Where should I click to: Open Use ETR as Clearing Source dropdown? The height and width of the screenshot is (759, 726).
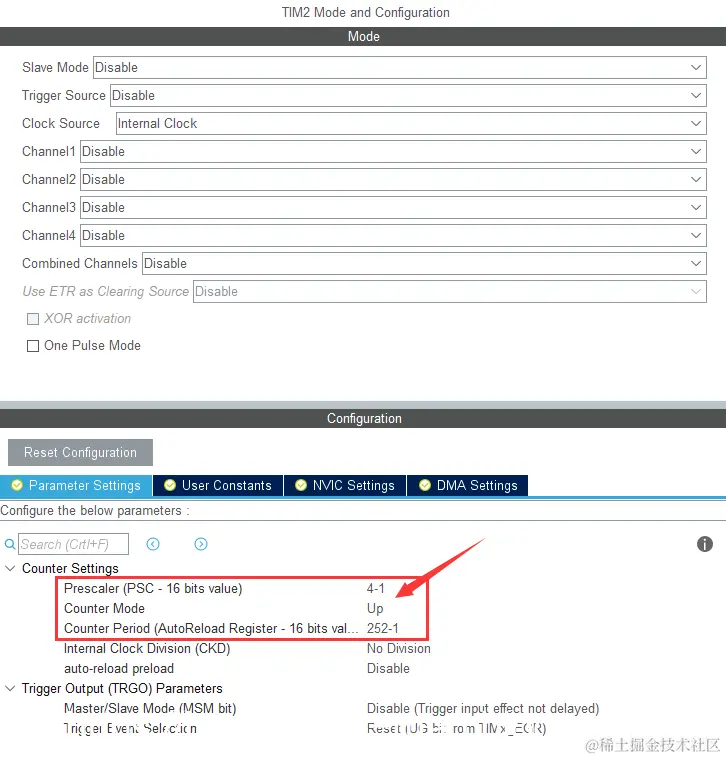point(450,292)
